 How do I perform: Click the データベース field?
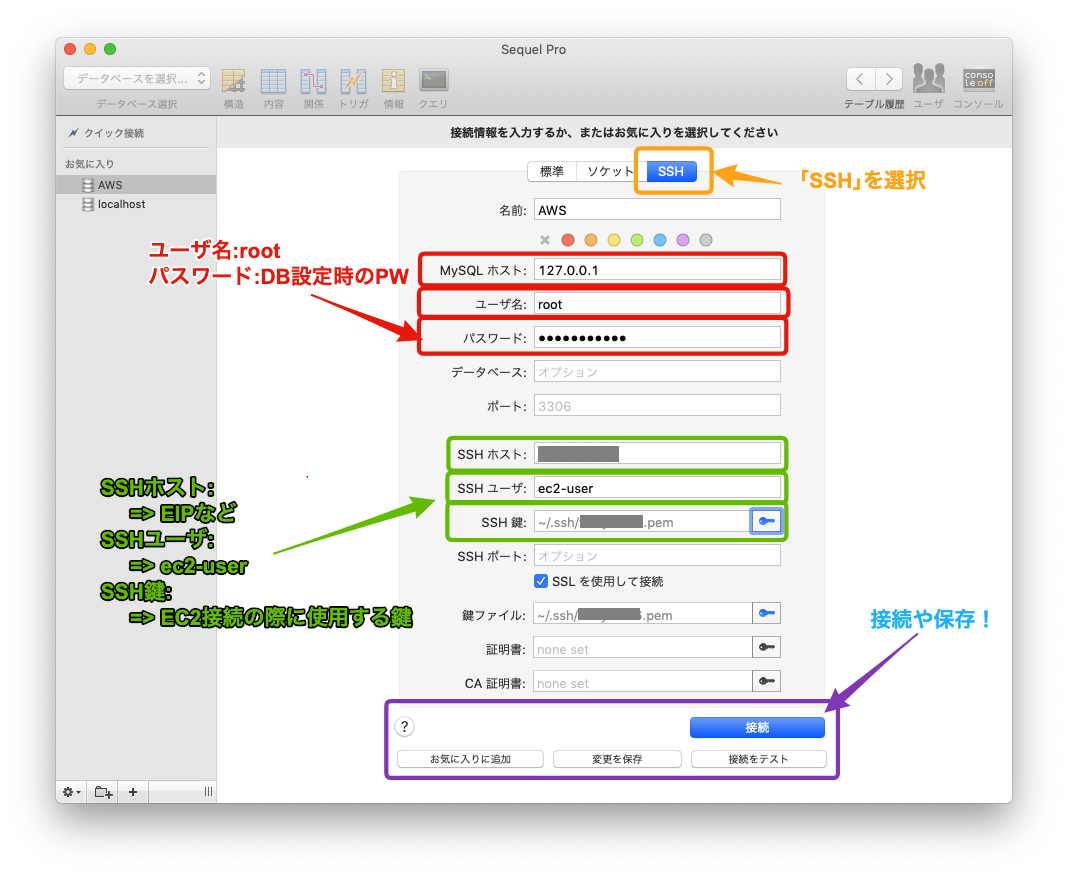coord(657,372)
